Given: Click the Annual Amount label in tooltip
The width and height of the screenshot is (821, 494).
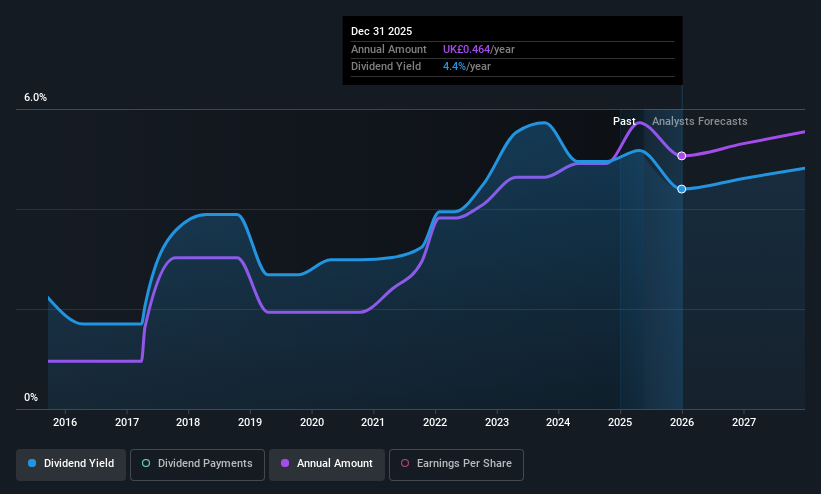Looking at the screenshot, I should [x=389, y=49].
